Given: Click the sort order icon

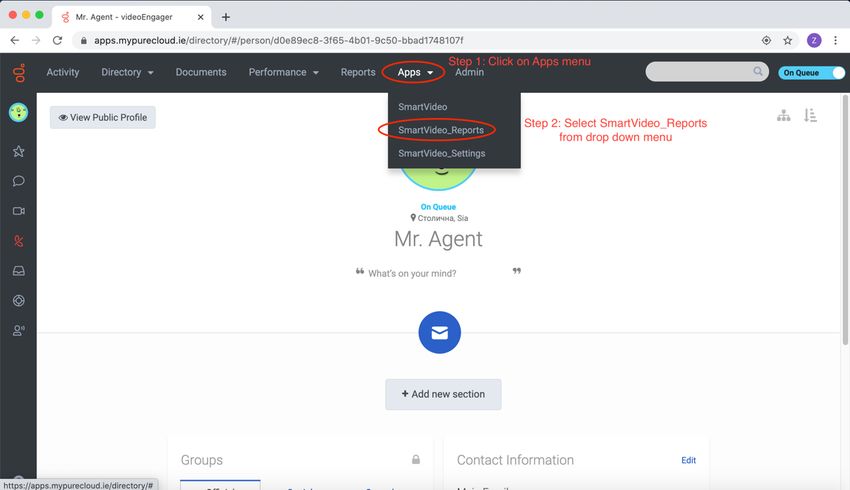Looking at the screenshot, I should 810,115.
